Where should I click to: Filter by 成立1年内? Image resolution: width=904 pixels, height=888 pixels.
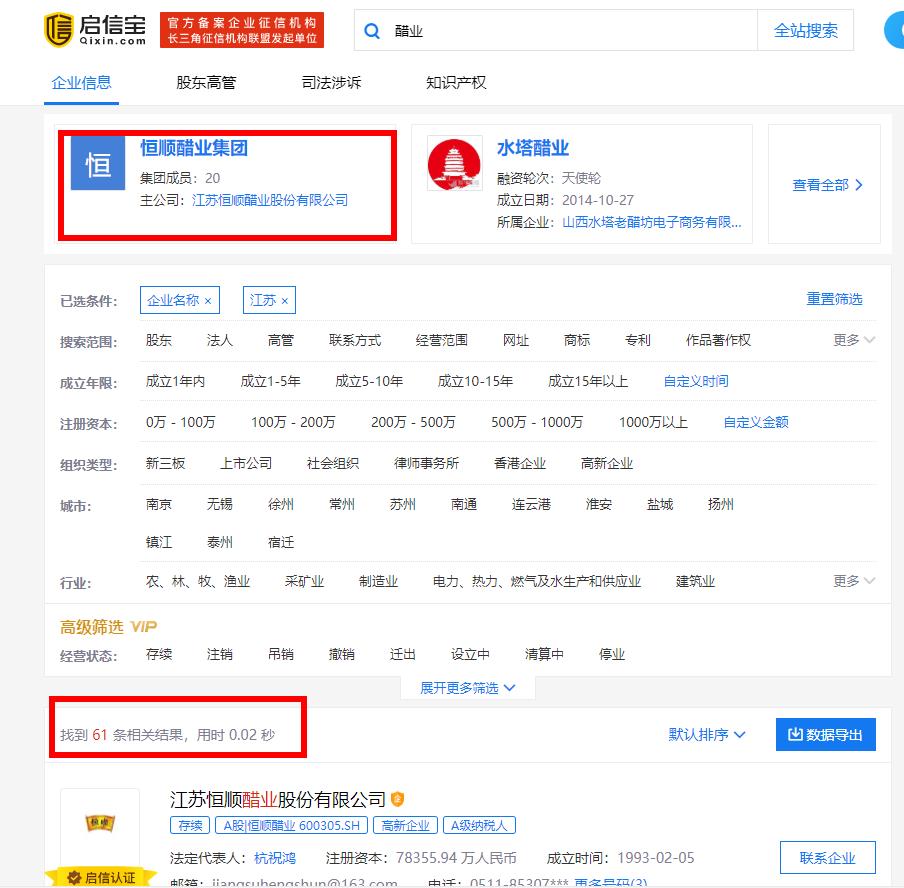pos(175,381)
